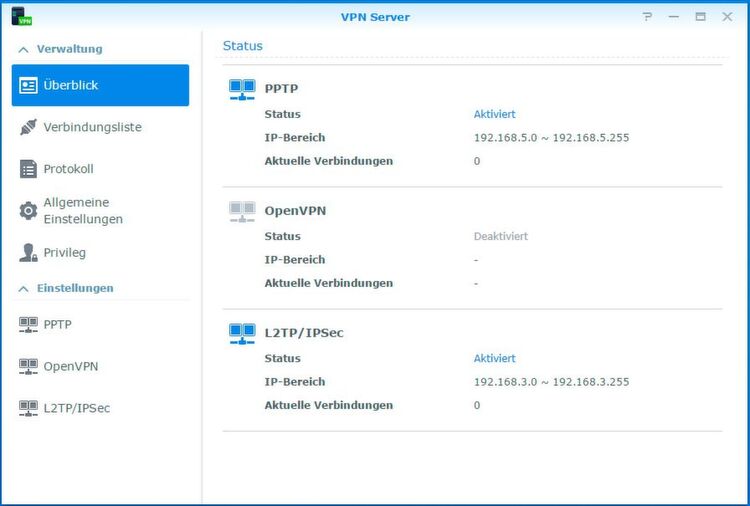Click the Status panel heading
Screen dimensions: 750x506
click(x=243, y=46)
